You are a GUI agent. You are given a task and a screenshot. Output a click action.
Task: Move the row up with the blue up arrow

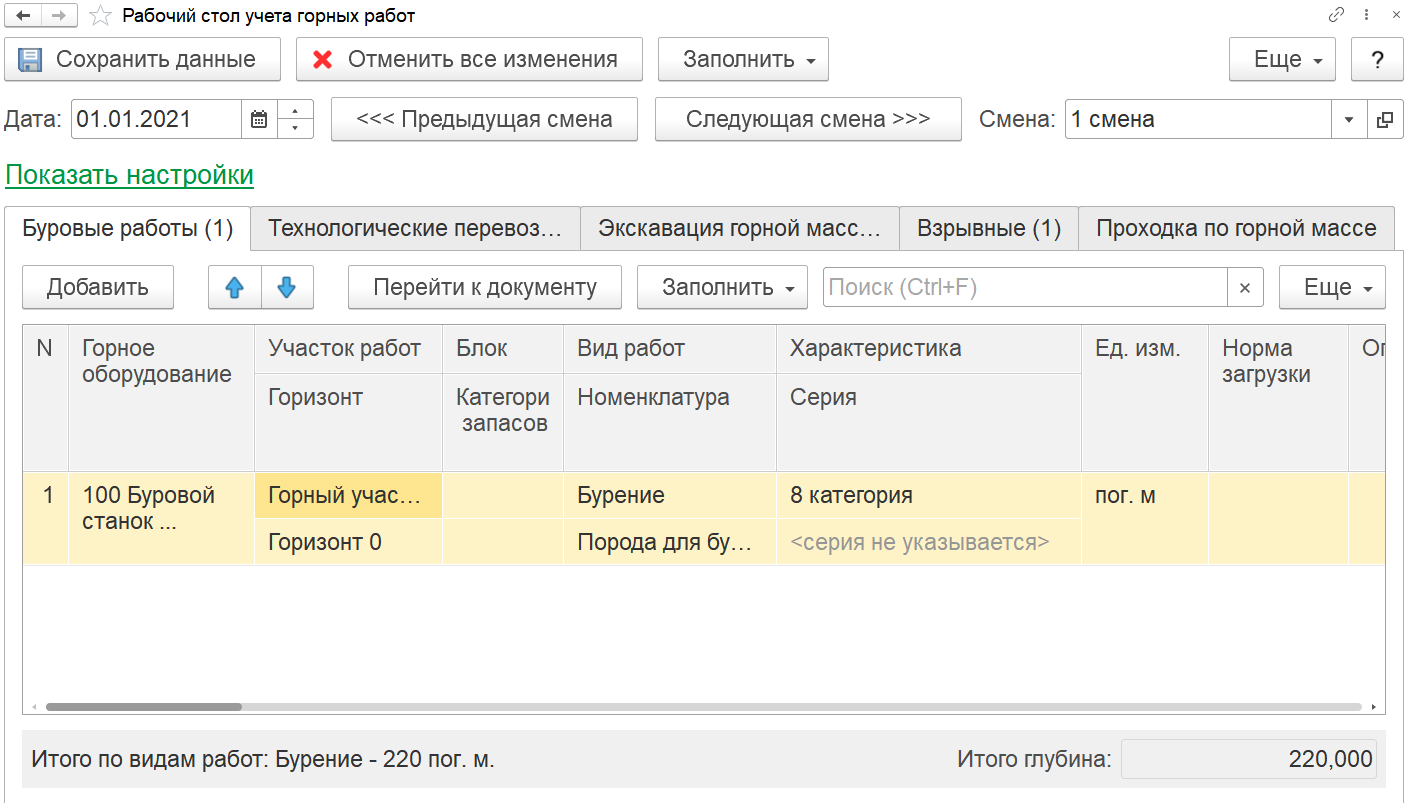click(235, 287)
